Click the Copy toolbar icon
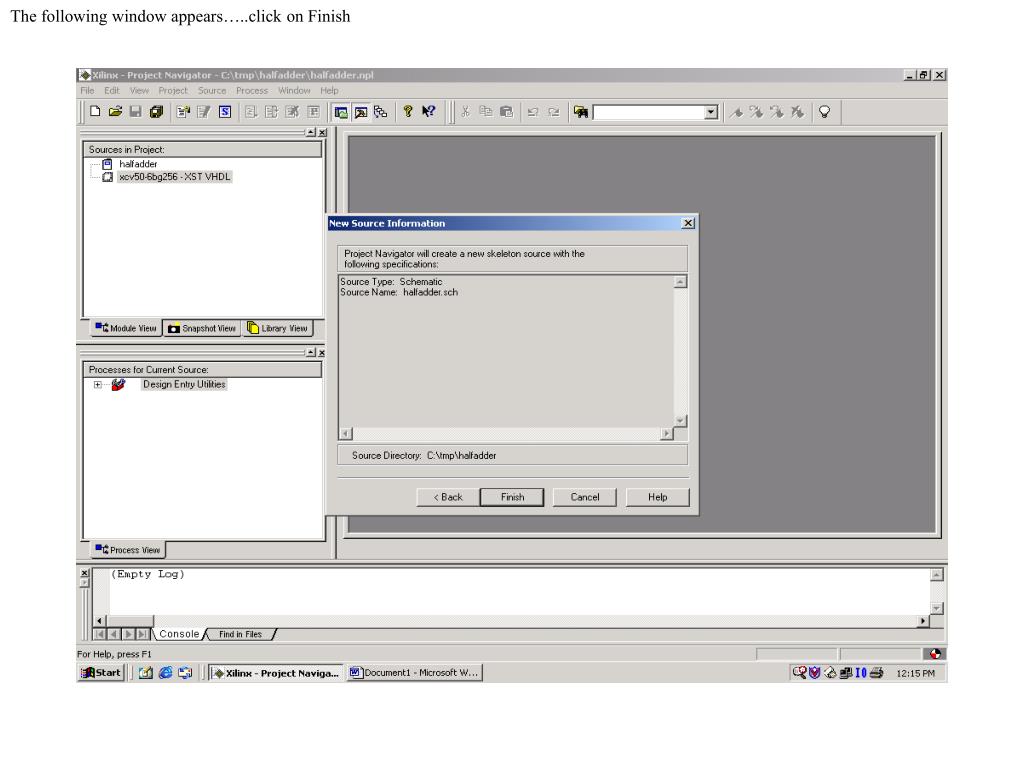 [486, 112]
